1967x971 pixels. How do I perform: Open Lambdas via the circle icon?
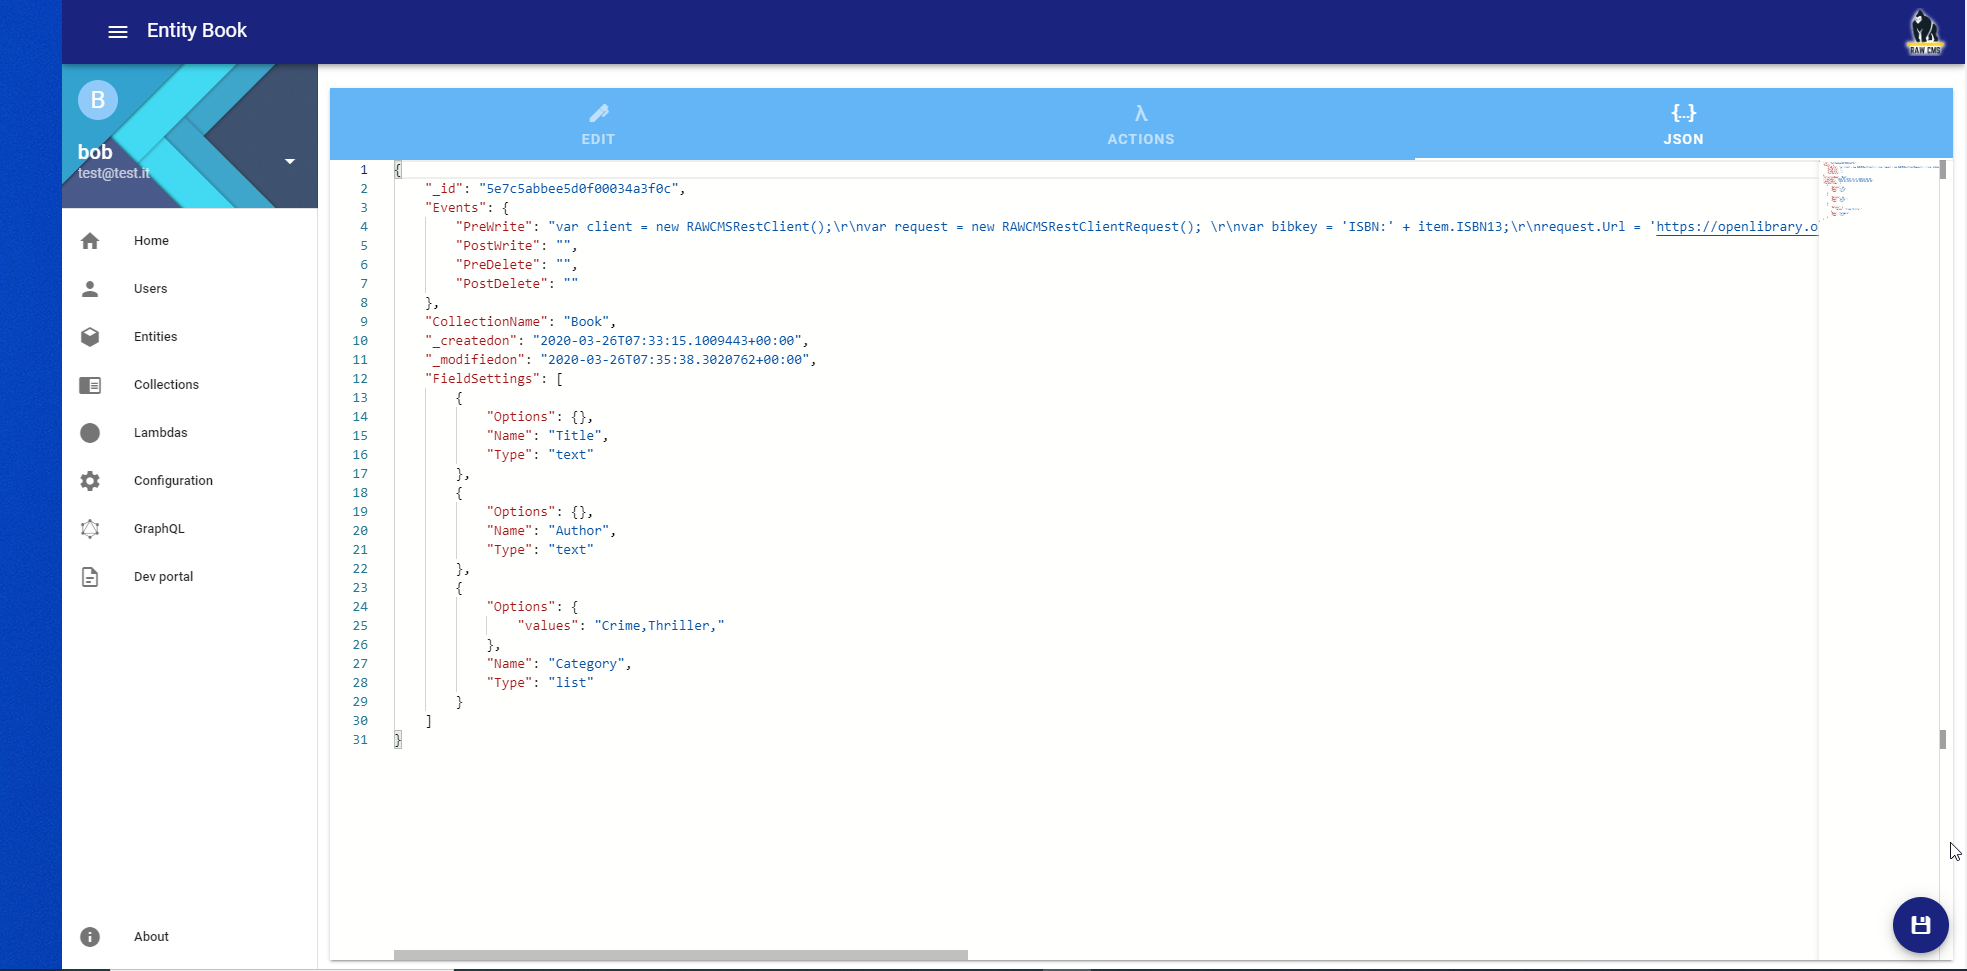point(90,433)
